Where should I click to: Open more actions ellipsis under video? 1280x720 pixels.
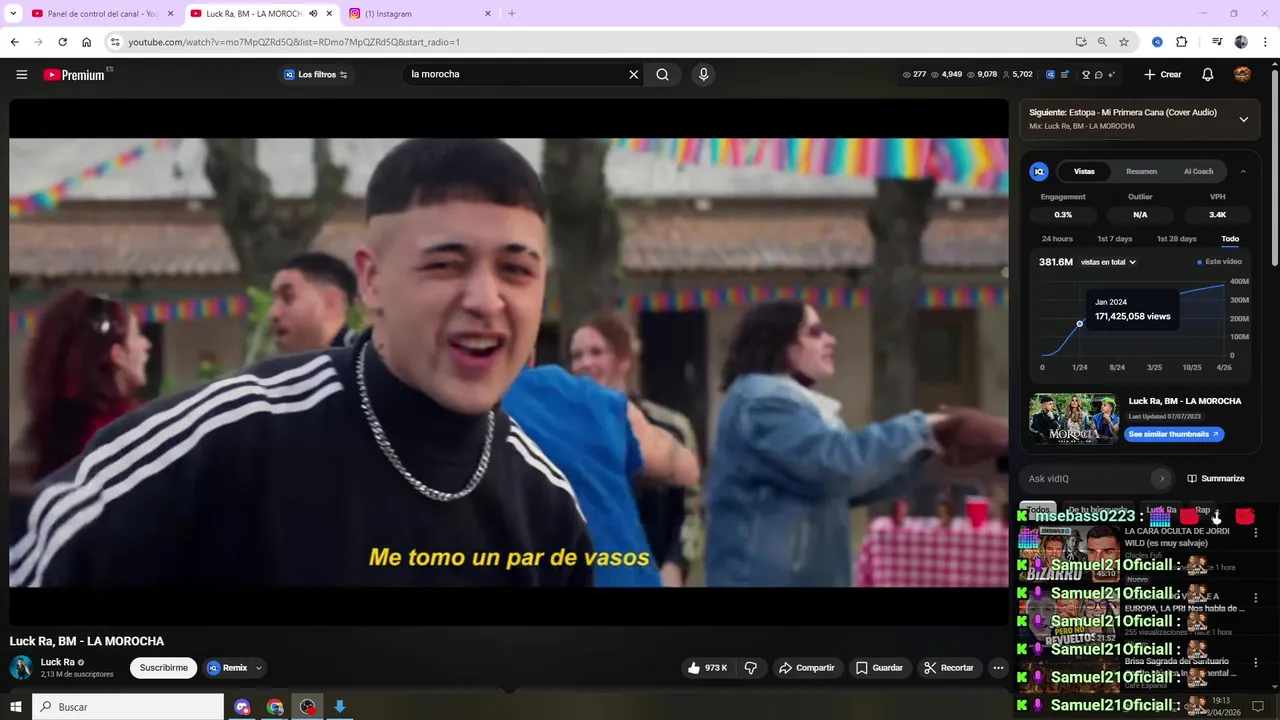click(x=998, y=668)
